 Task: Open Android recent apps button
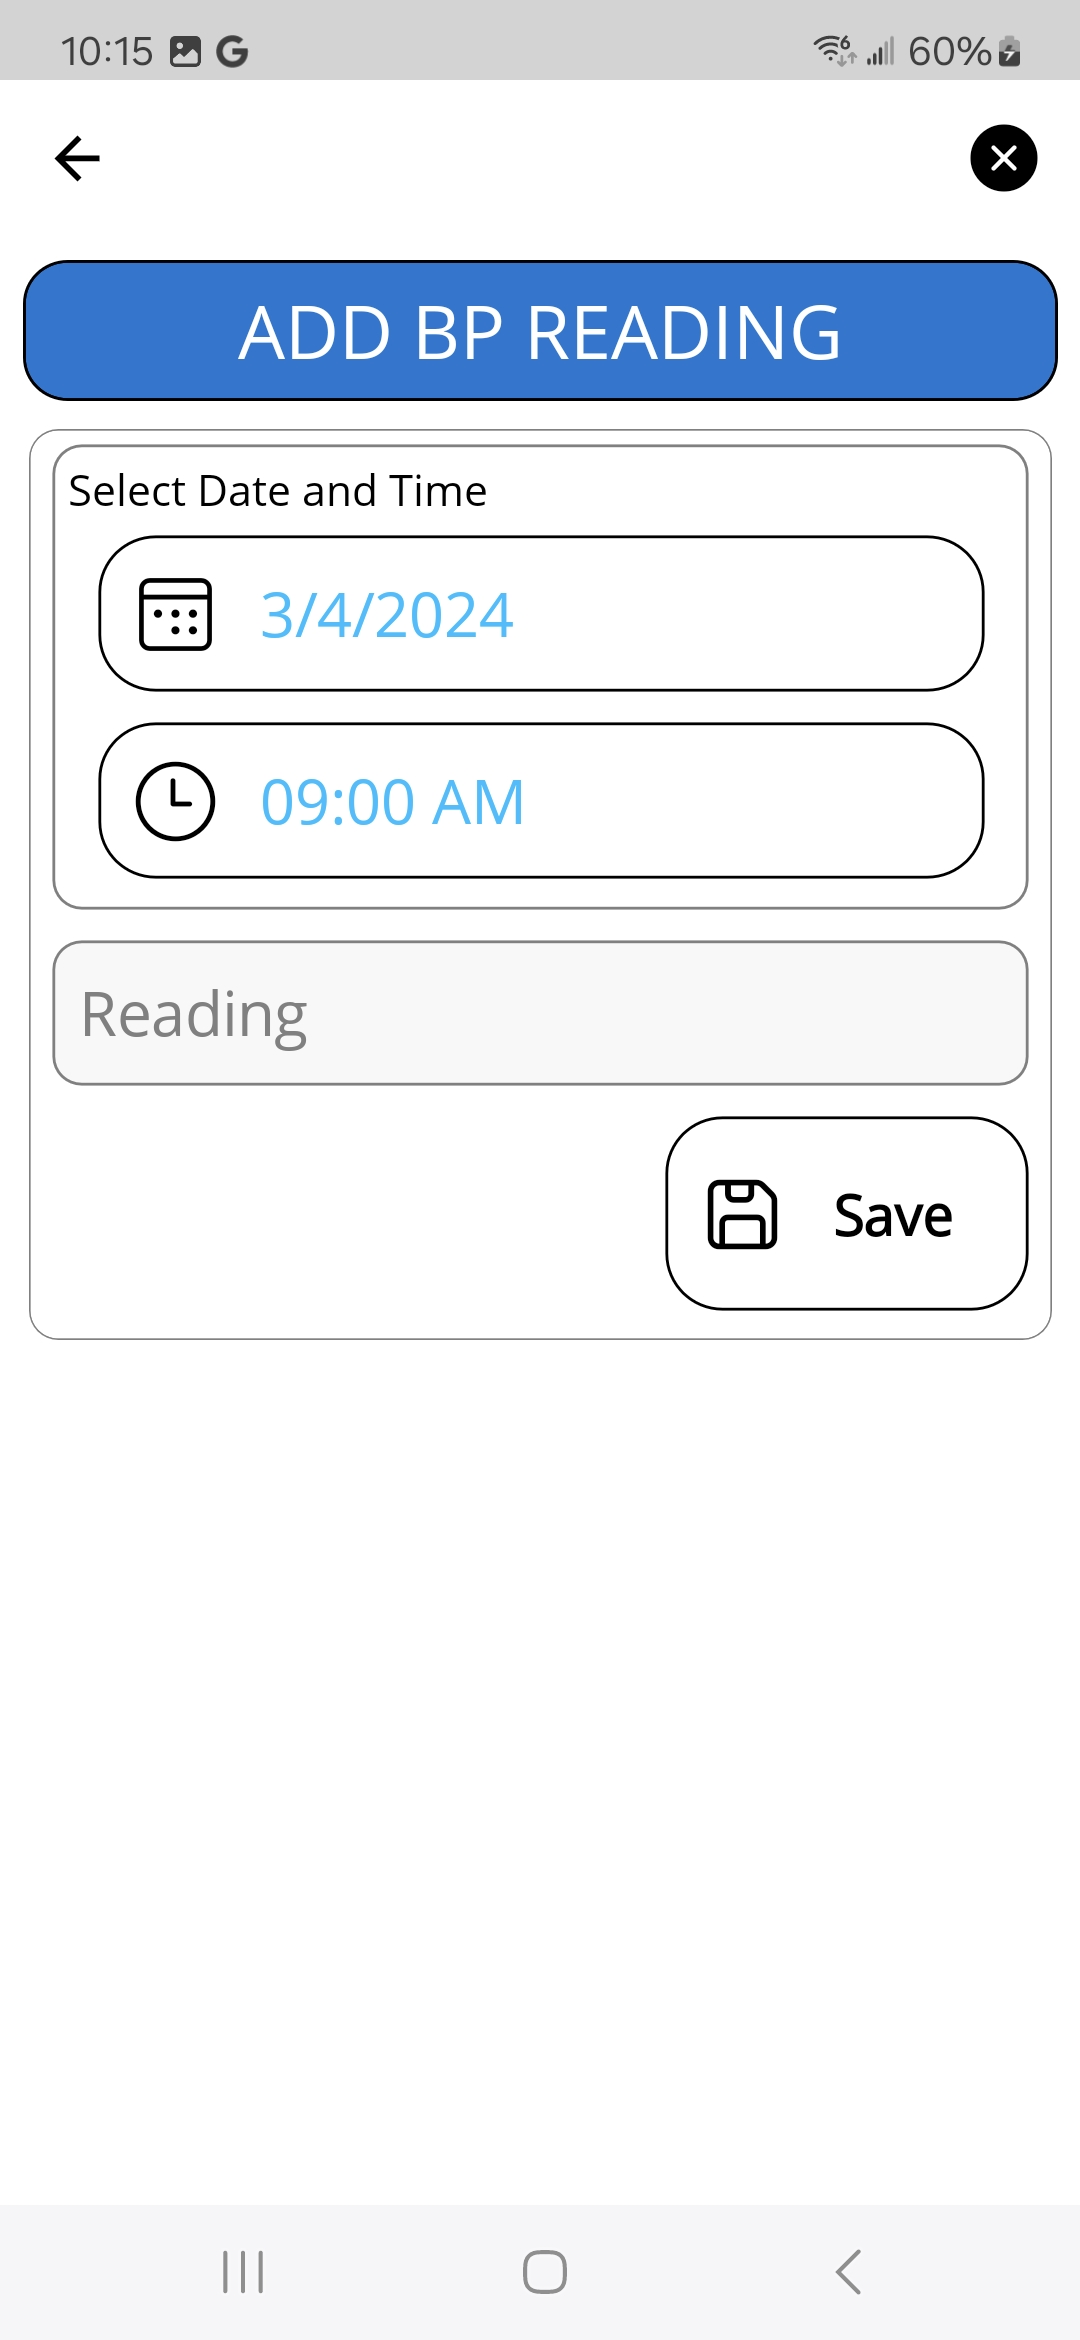pyautogui.click(x=243, y=2272)
